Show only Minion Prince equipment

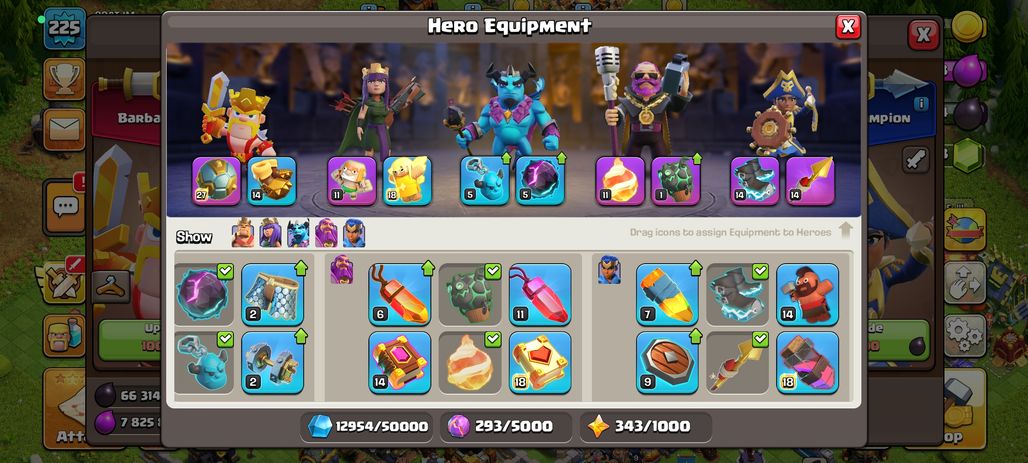coord(298,233)
